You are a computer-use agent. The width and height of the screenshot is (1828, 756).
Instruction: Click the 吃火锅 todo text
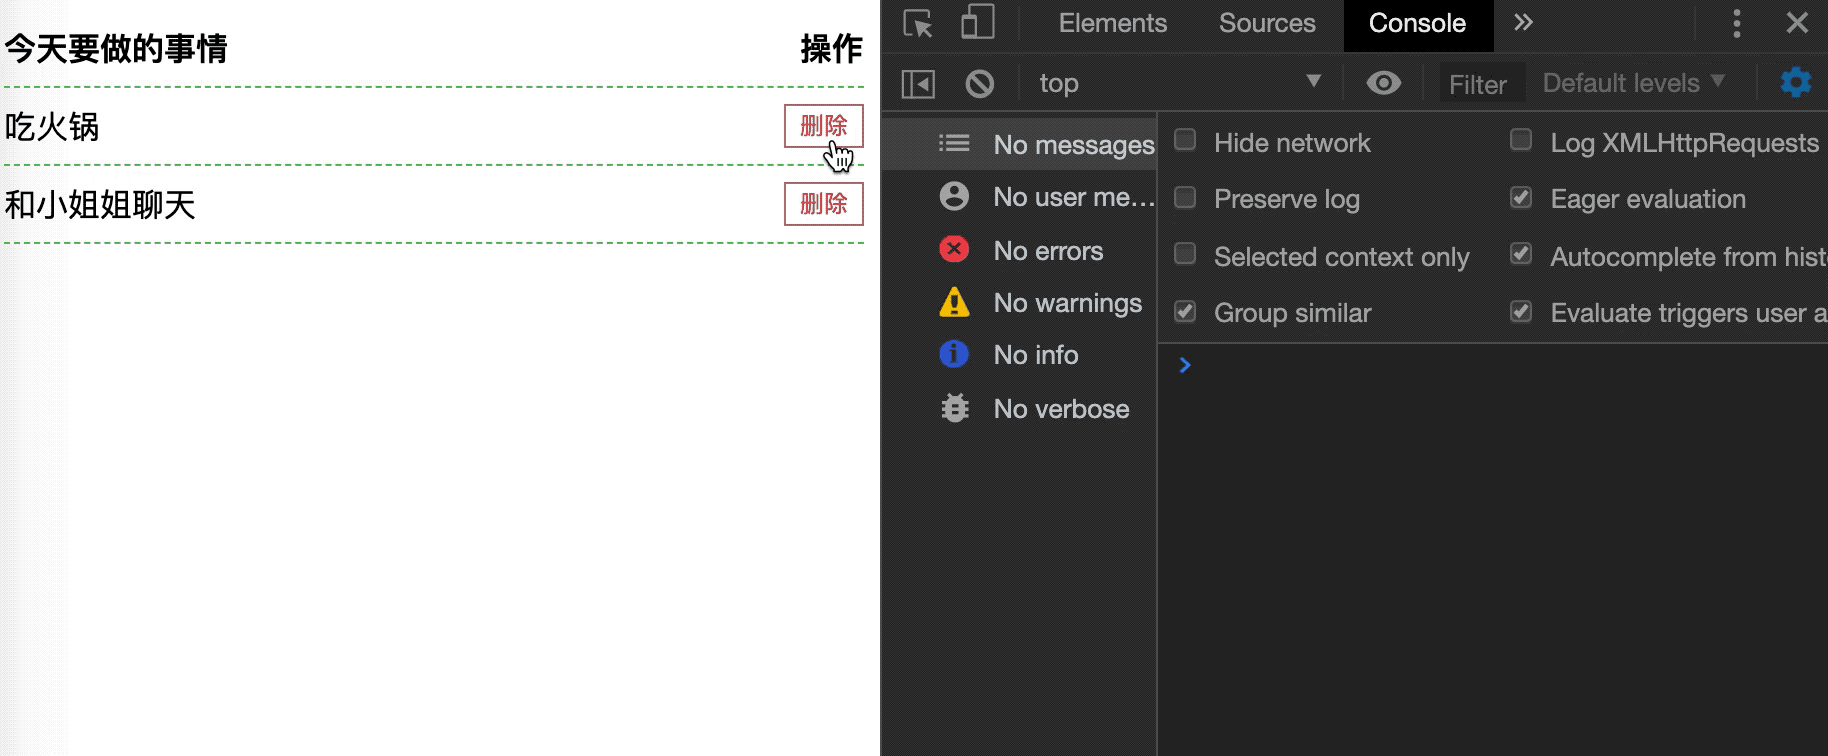pos(52,127)
